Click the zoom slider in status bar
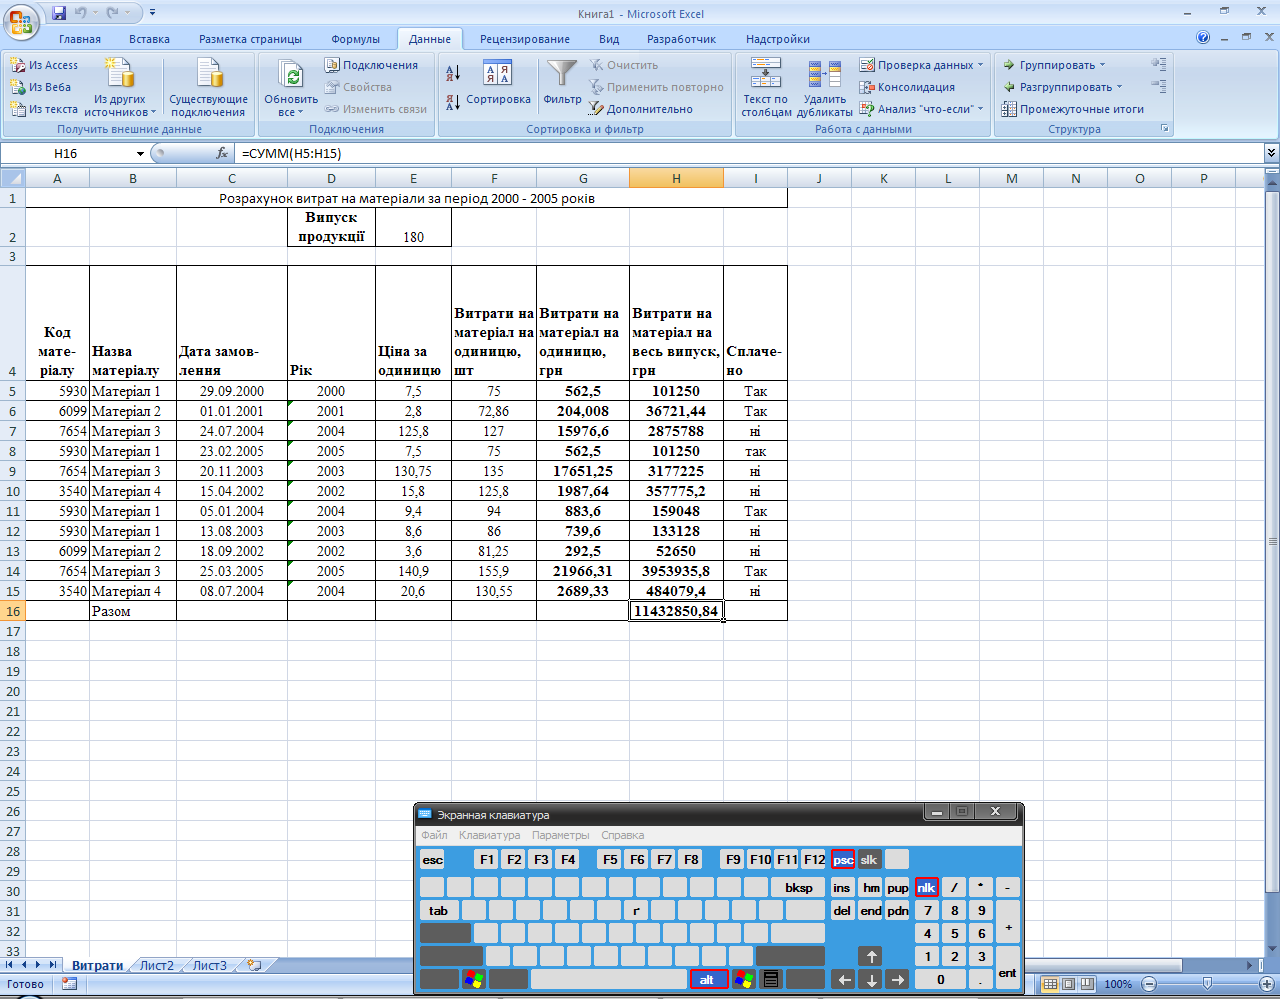1280x999 pixels. [x=1207, y=984]
